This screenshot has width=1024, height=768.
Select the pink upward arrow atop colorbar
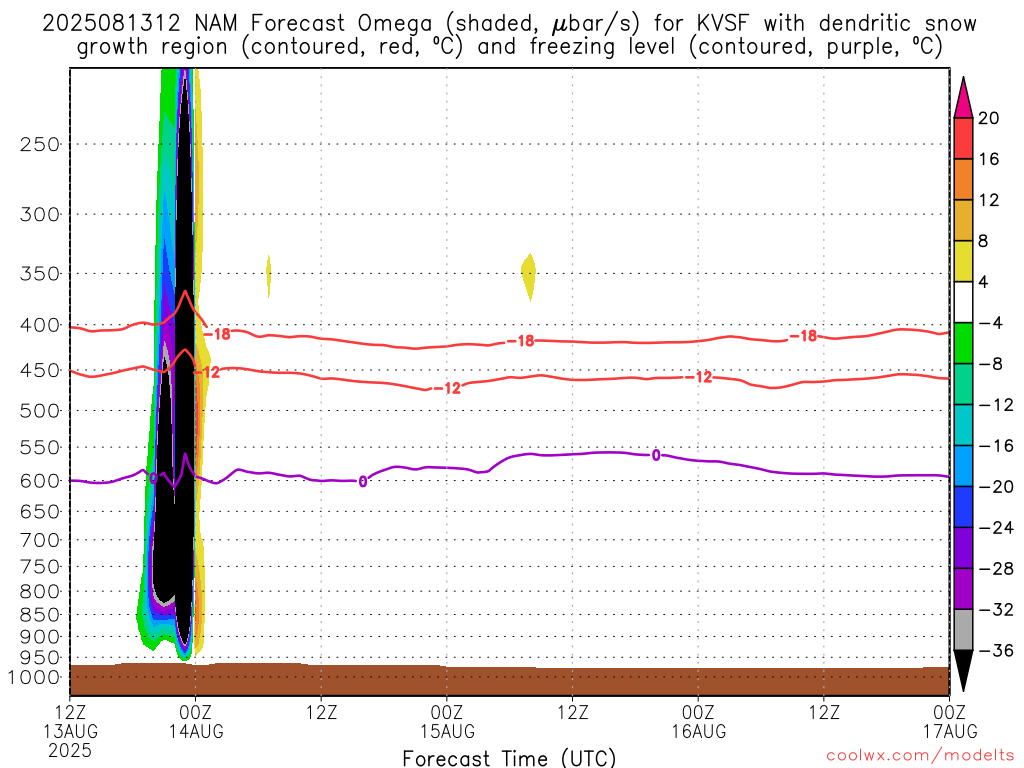coord(963,97)
